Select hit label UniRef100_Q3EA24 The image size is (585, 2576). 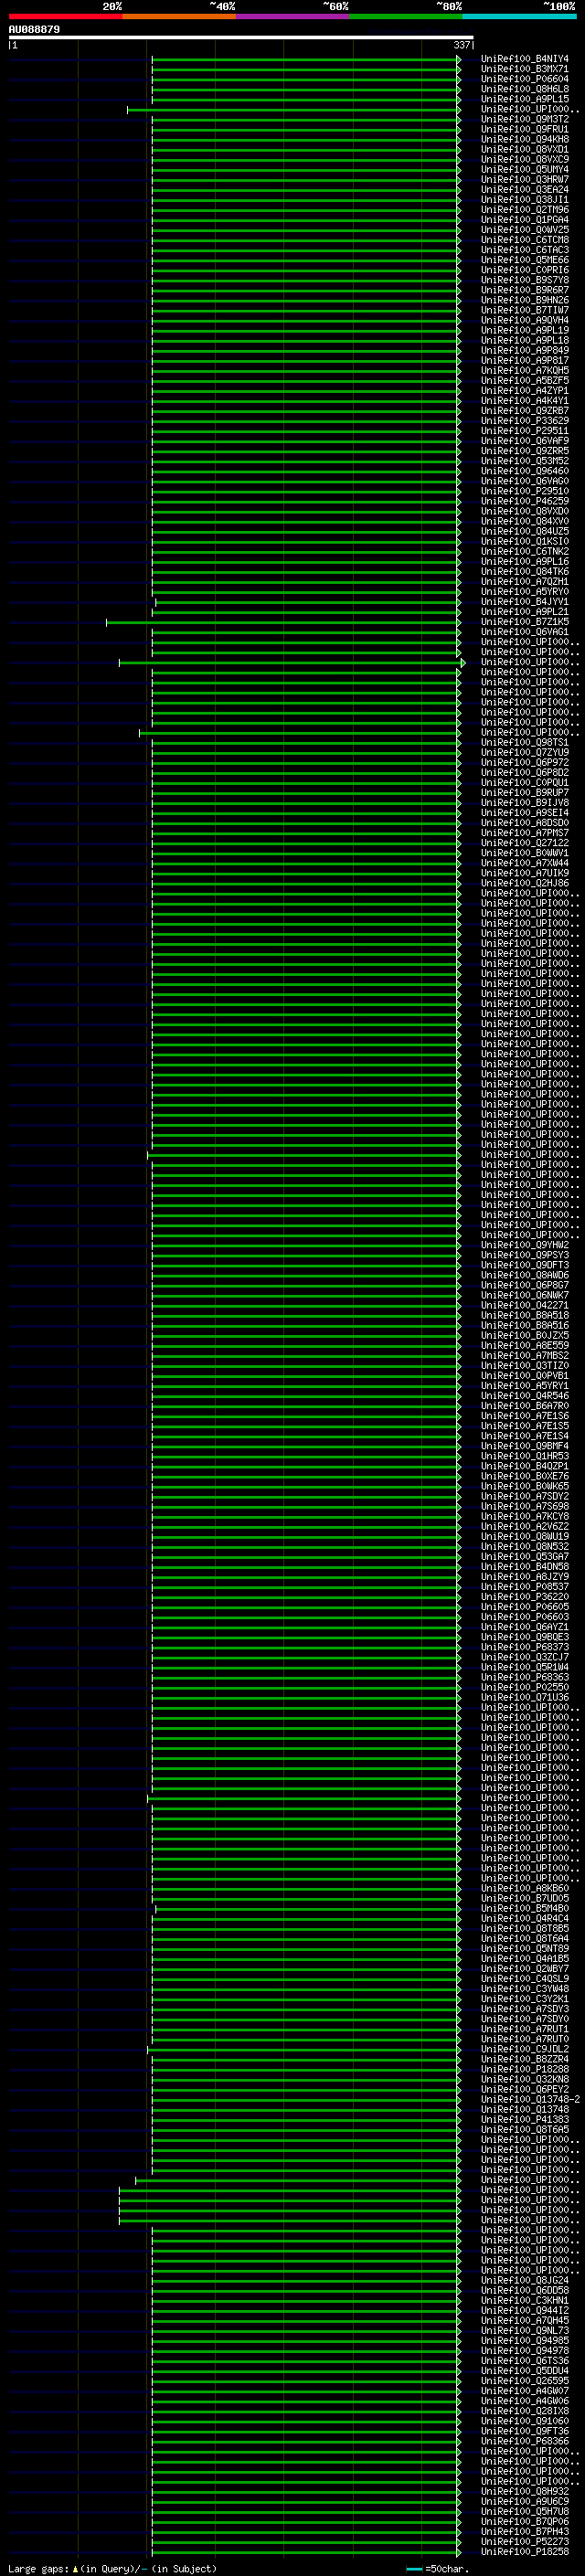[x=525, y=190]
